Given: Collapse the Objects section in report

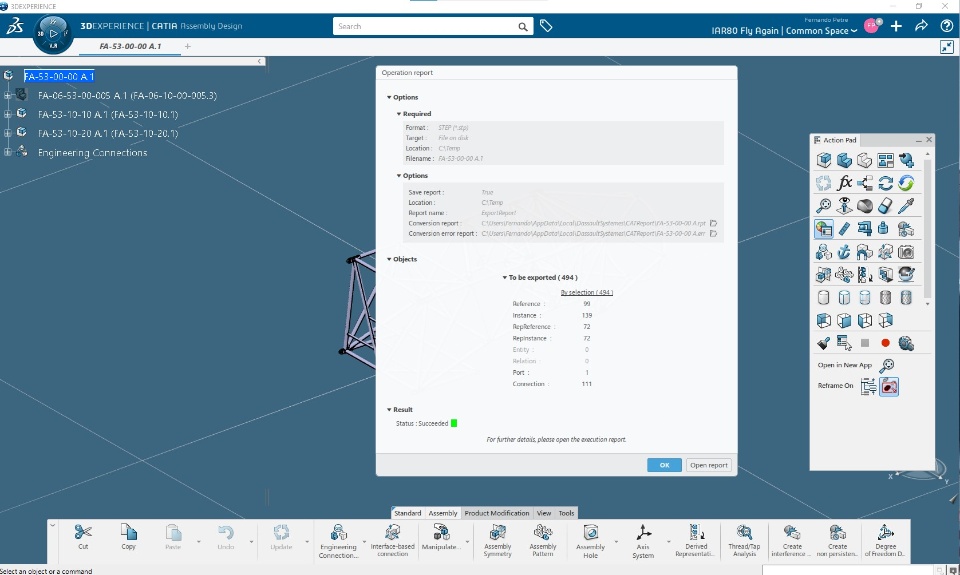Looking at the screenshot, I should (x=389, y=259).
